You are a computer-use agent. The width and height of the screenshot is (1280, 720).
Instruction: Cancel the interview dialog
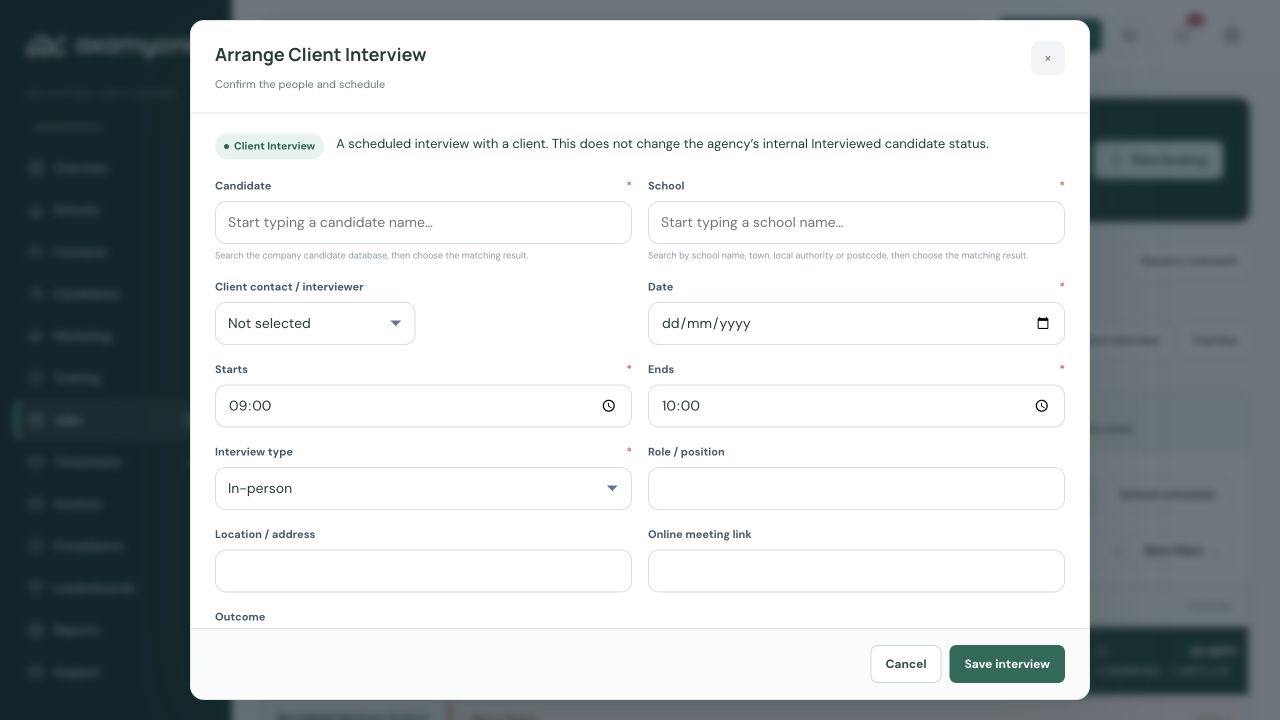[906, 664]
